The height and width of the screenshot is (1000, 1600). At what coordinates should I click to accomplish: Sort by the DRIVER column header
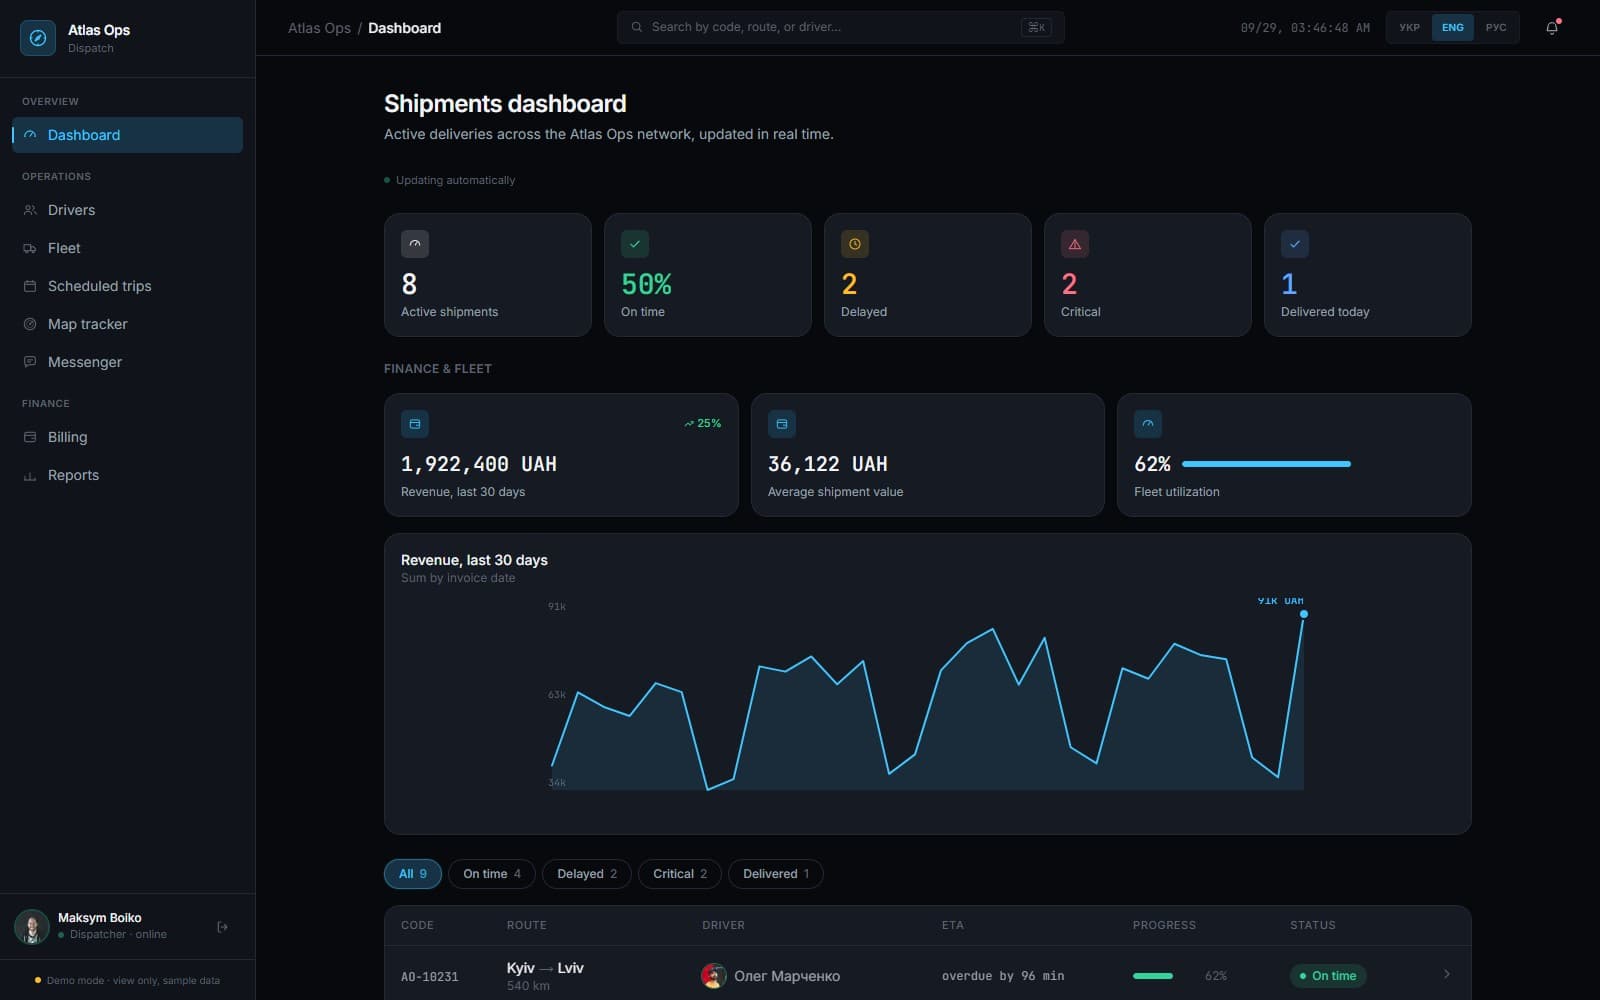tap(723, 925)
